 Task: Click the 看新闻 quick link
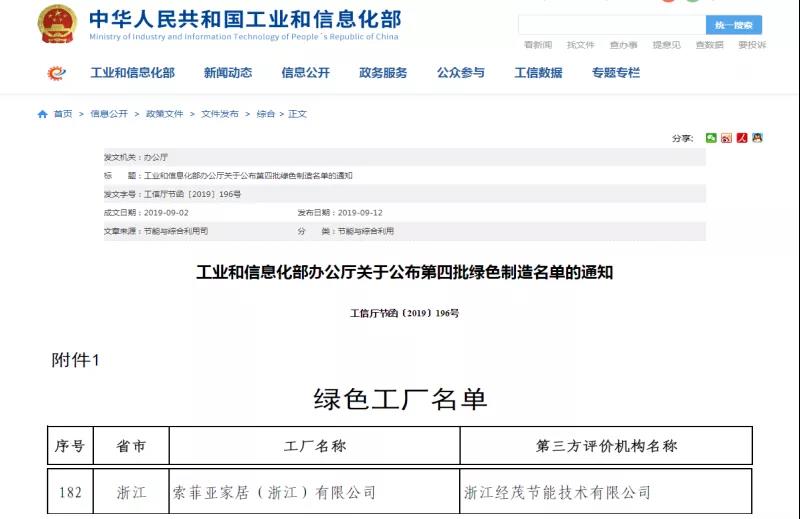click(x=538, y=45)
